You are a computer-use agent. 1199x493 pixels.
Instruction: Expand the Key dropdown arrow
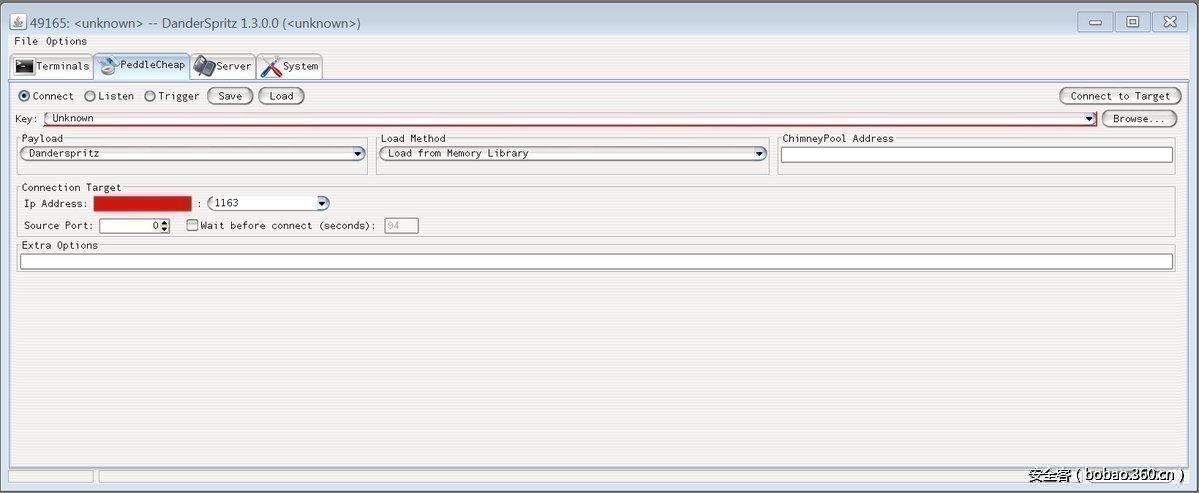(1089, 119)
